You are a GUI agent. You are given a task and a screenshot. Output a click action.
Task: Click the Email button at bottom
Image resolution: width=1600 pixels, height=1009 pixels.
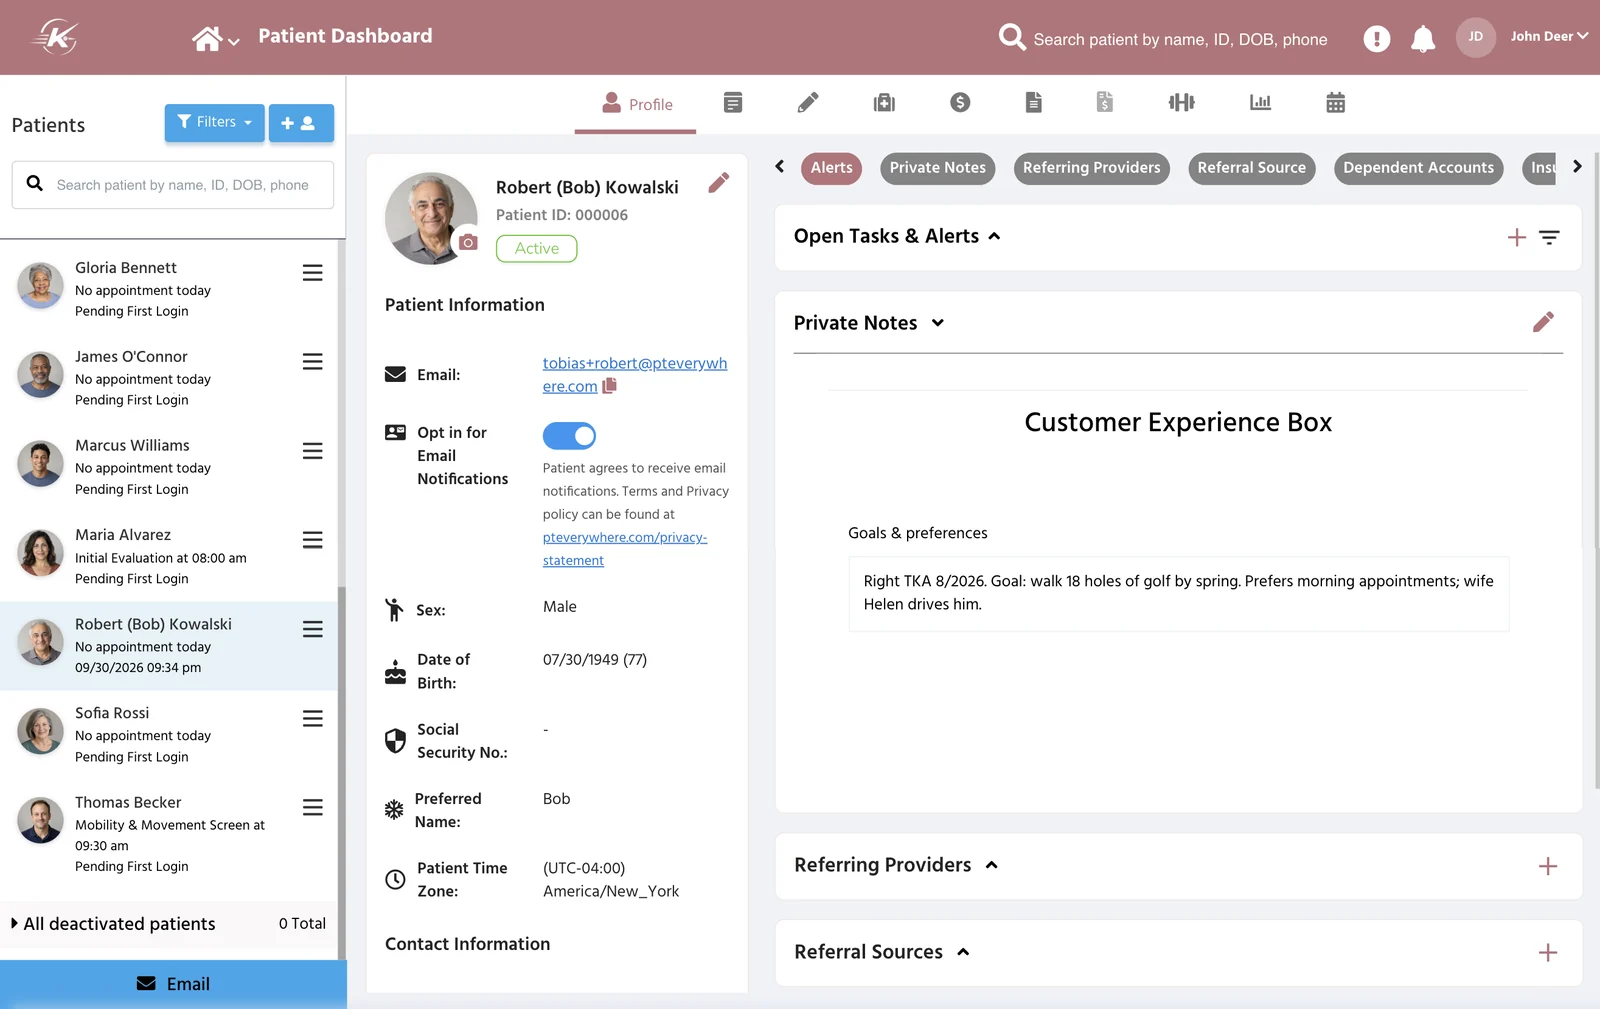[x=173, y=984]
